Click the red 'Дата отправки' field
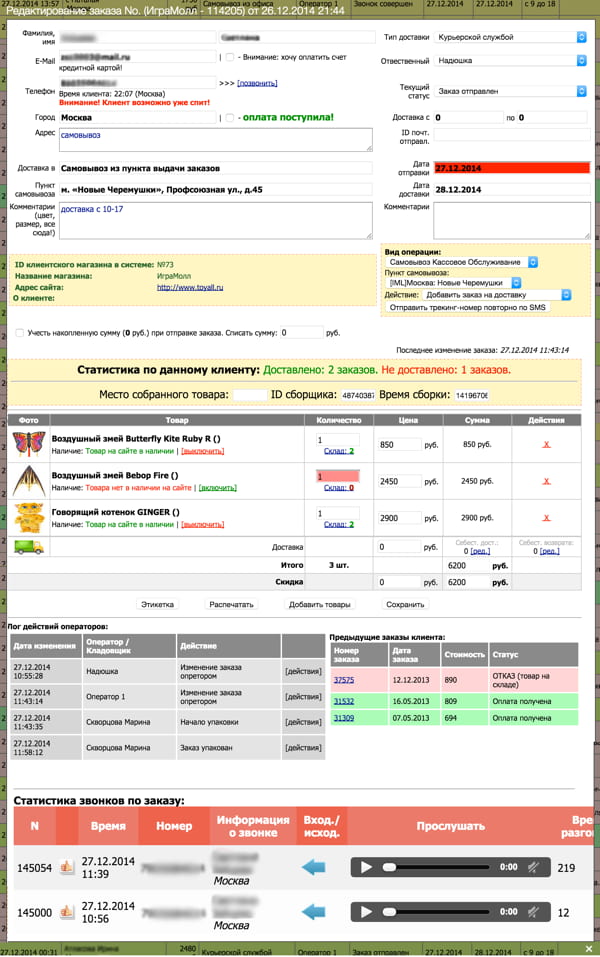Image resolution: width=600 pixels, height=957 pixels. (x=512, y=168)
